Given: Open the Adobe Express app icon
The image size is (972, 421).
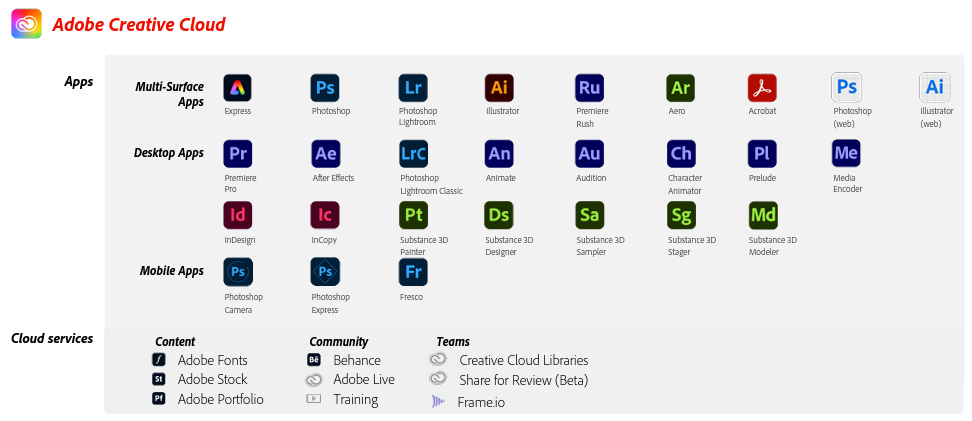Looking at the screenshot, I should click(237, 88).
